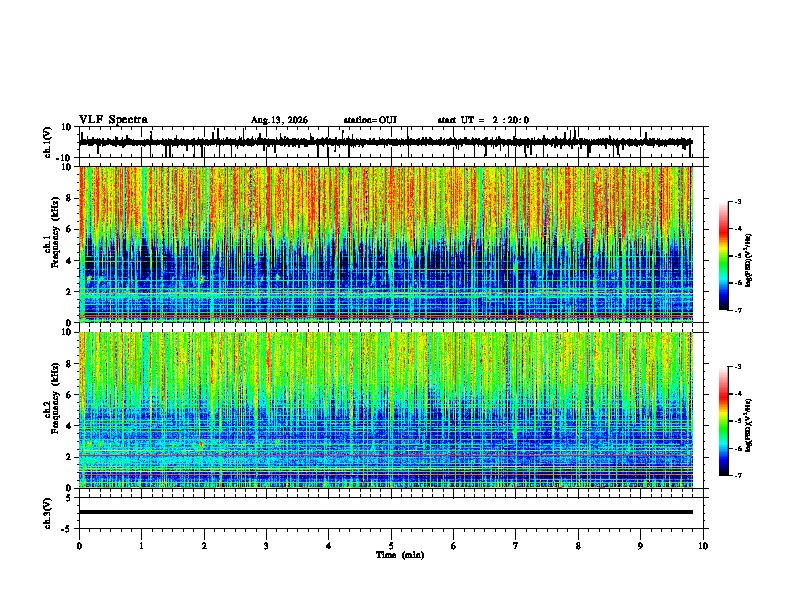
Task: Click the time axis tick label "4"
Action: point(329,546)
